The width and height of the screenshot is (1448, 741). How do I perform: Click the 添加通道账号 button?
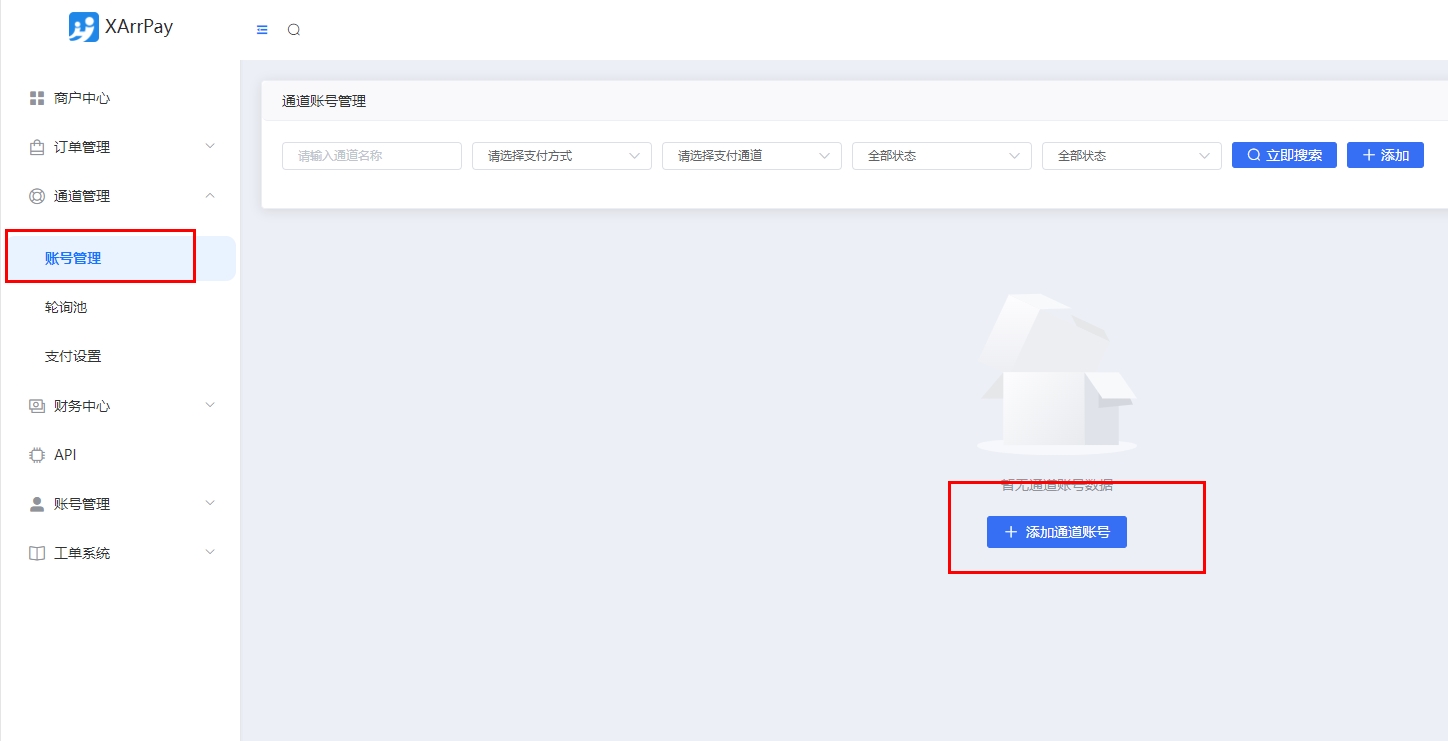(1056, 532)
